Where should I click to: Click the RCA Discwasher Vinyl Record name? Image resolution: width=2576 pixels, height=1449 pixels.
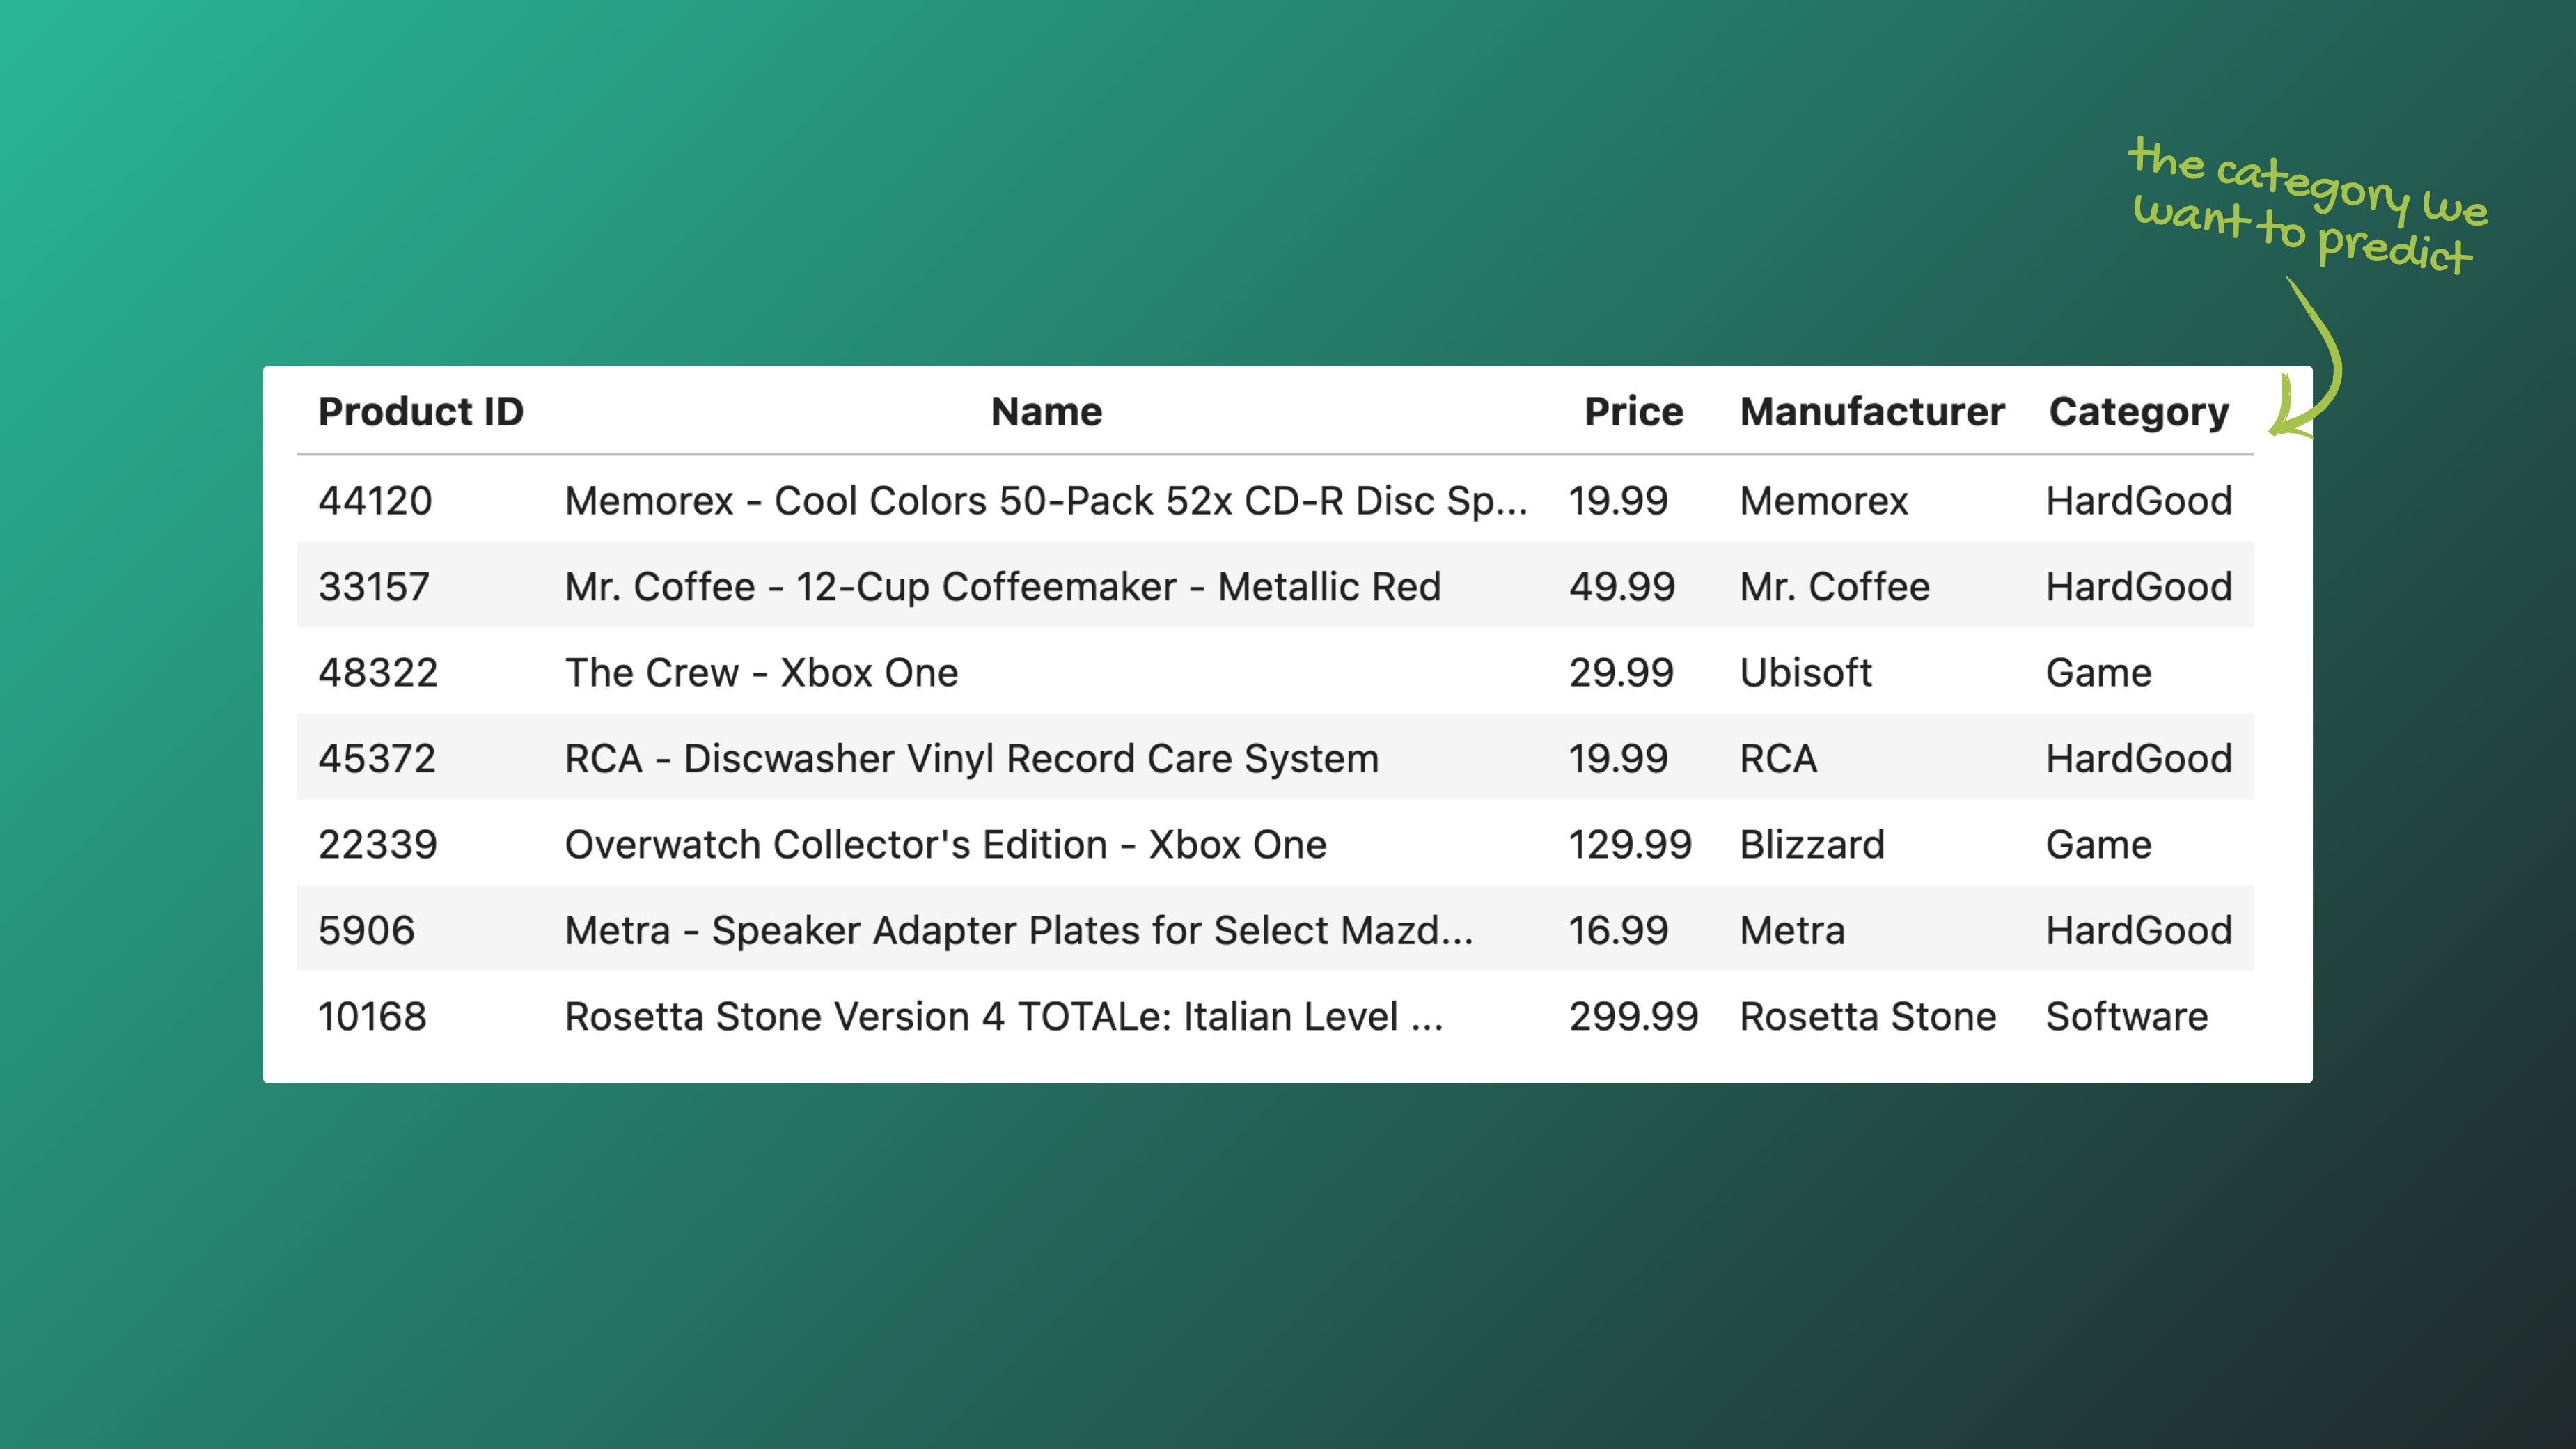(x=971, y=758)
